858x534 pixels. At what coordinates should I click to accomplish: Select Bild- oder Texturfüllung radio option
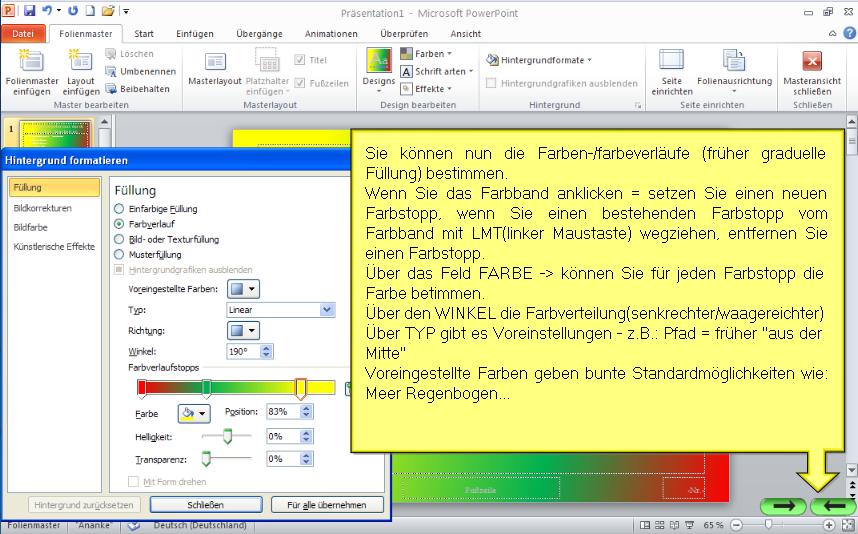[x=120, y=239]
